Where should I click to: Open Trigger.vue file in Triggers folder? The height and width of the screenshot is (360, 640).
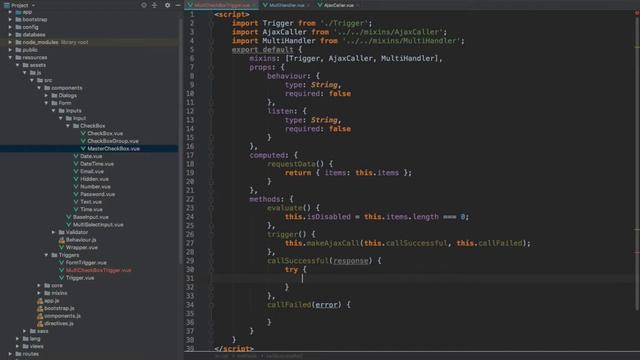80,278
